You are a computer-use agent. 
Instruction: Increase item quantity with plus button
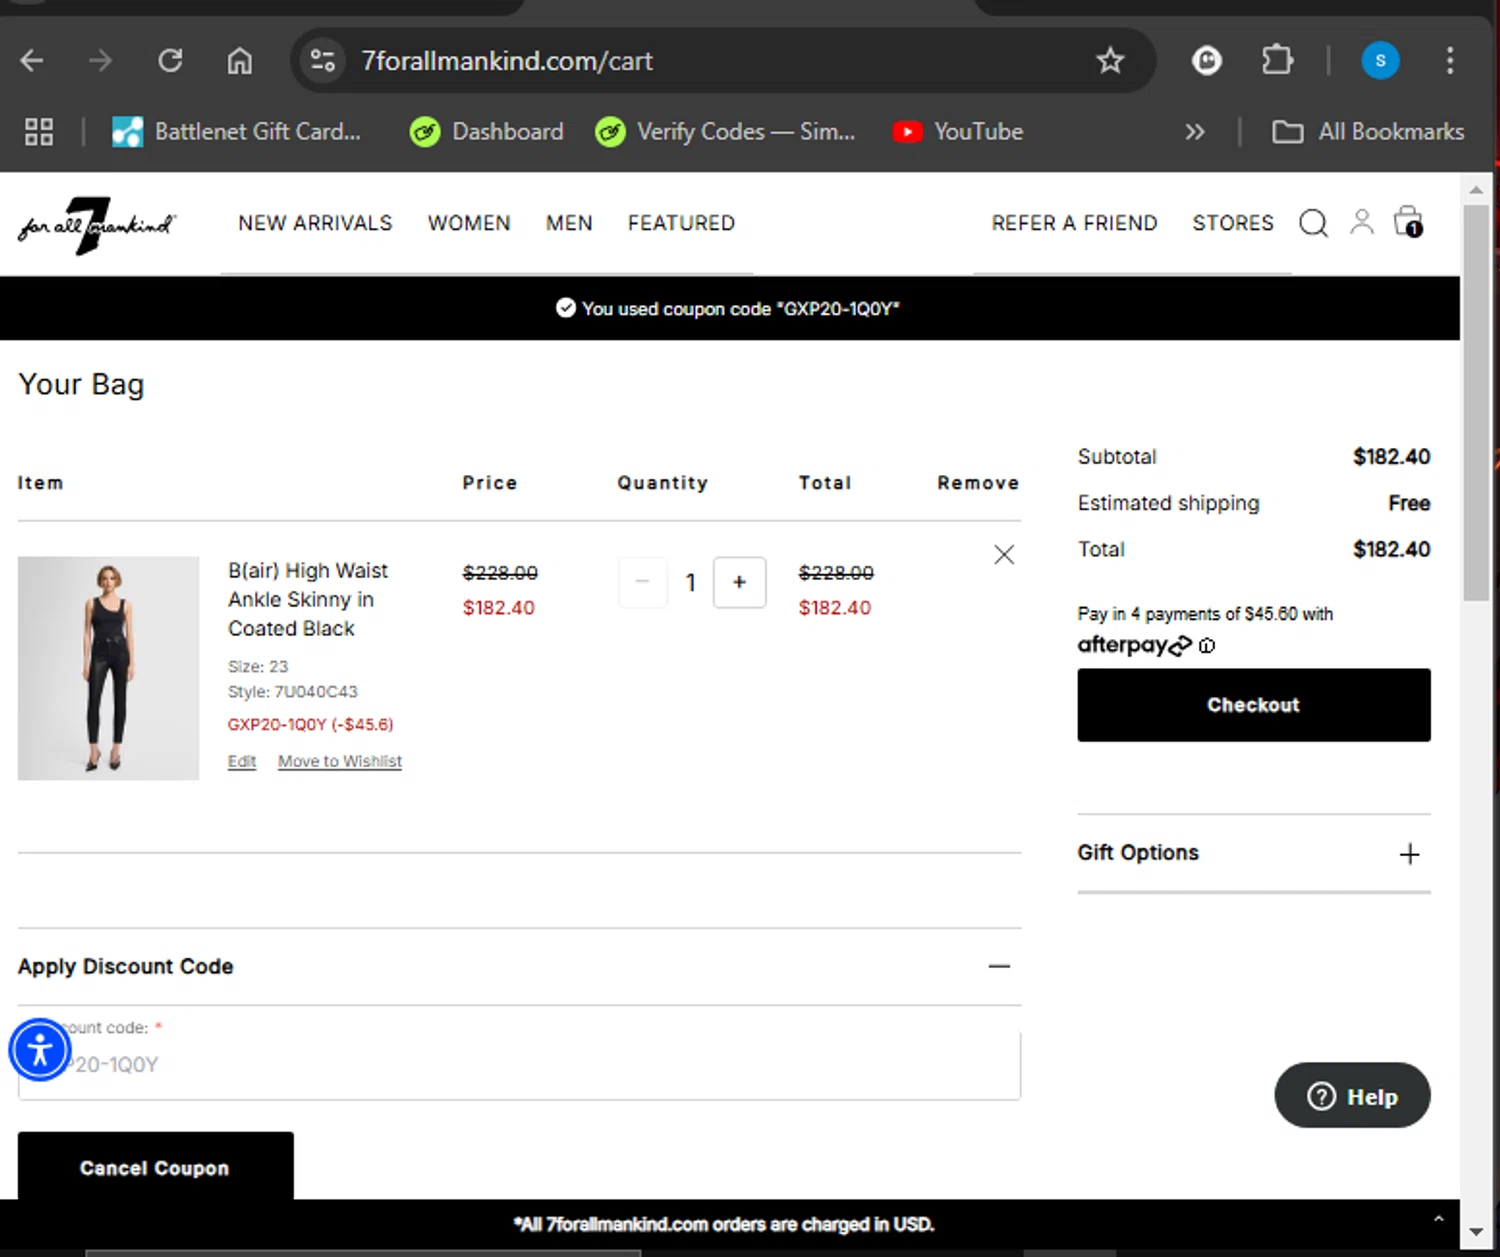click(x=739, y=582)
